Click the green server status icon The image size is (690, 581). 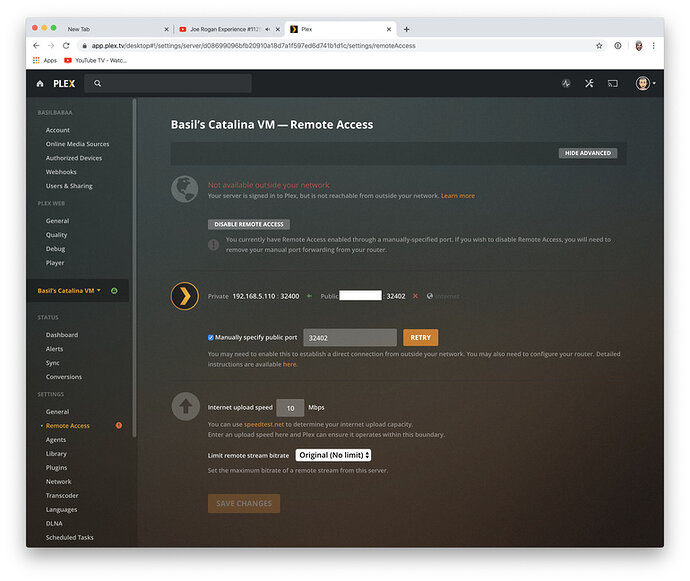(x=114, y=291)
